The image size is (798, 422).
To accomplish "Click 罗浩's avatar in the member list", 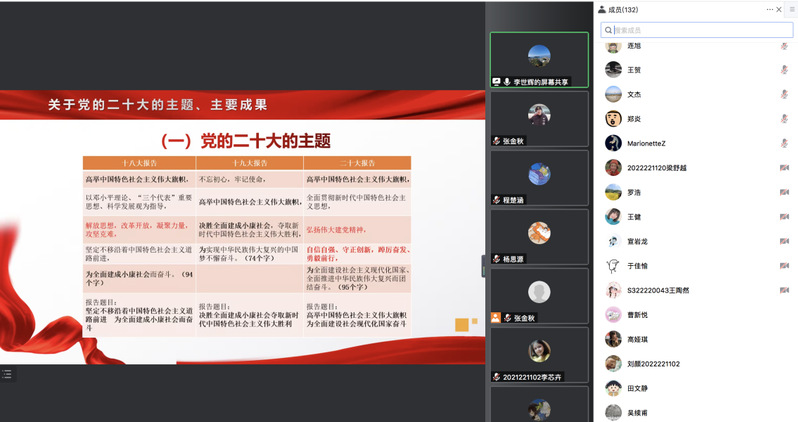I will pos(614,192).
